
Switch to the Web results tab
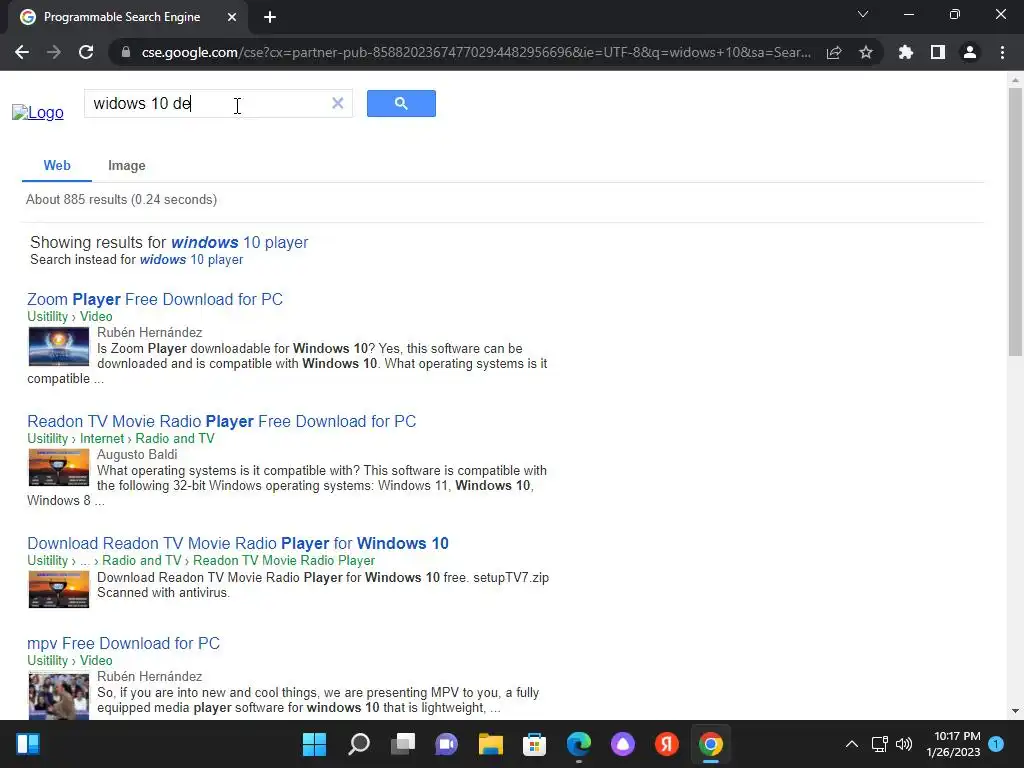click(57, 166)
